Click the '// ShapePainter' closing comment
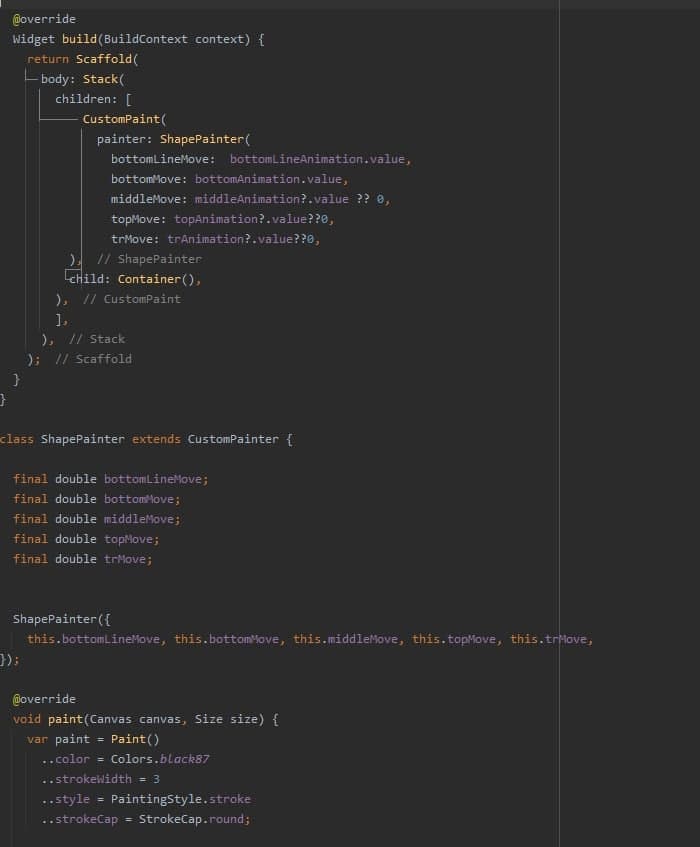Screen dimensions: 700x847 tap(150, 259)
